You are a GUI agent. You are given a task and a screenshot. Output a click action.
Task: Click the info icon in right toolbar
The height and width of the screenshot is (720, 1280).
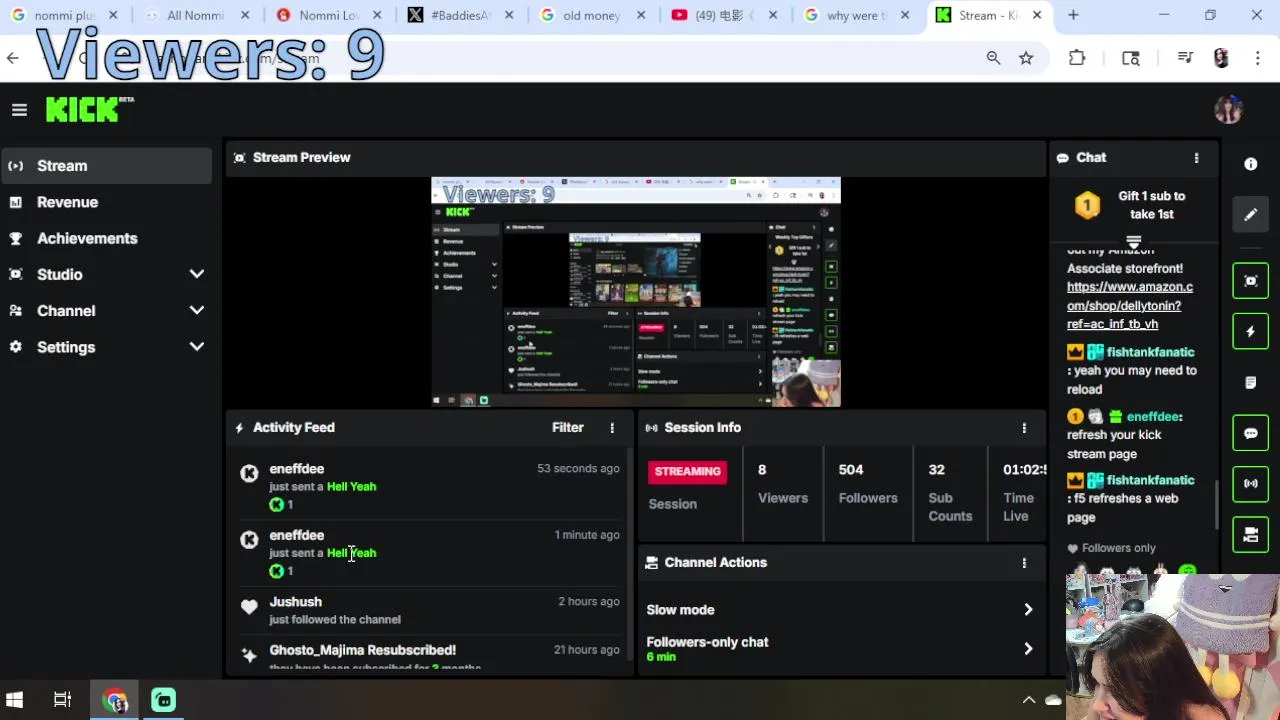pos(1250,164)
